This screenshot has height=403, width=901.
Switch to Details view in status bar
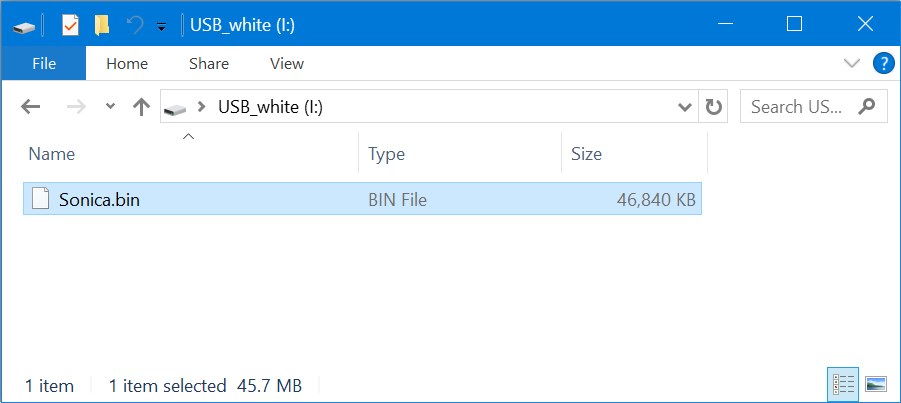(x=844, y=383)
